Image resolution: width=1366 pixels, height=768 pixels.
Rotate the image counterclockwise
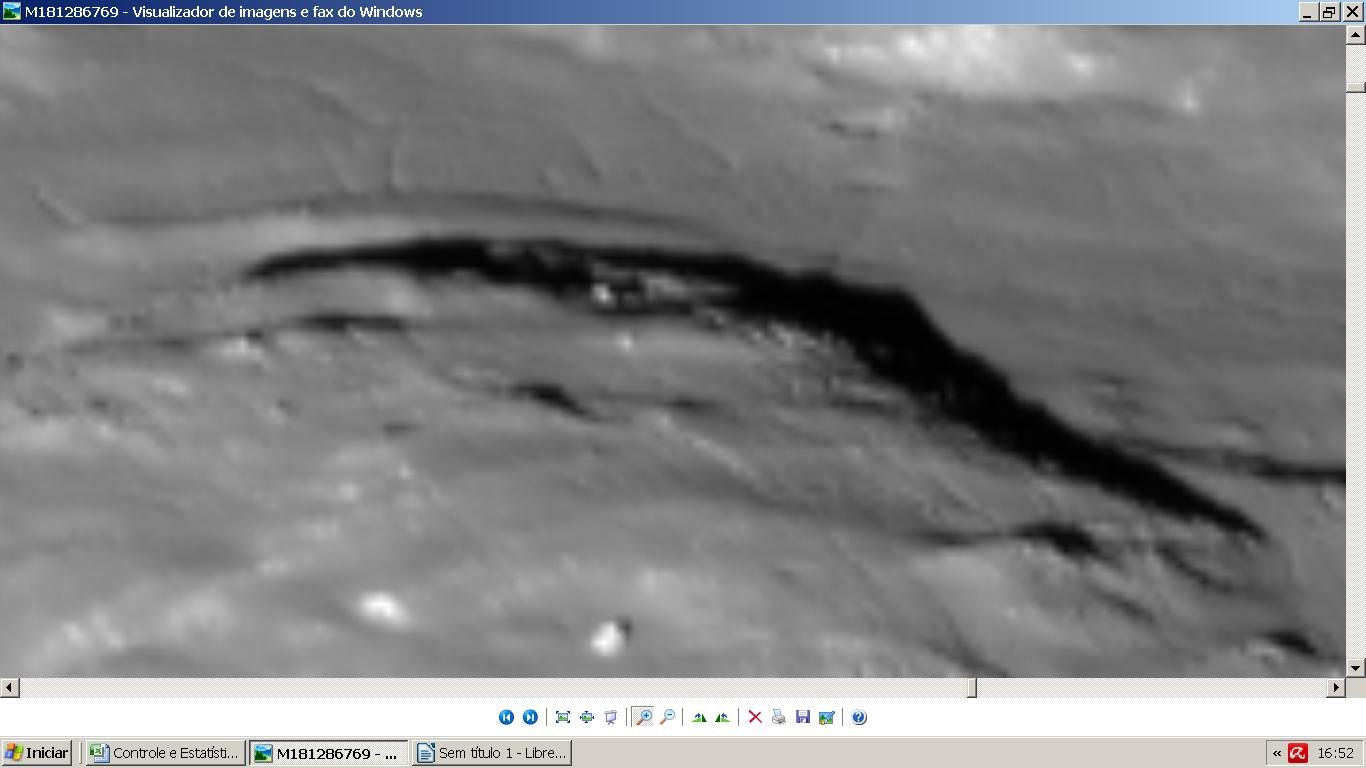[x=722, y=717]
